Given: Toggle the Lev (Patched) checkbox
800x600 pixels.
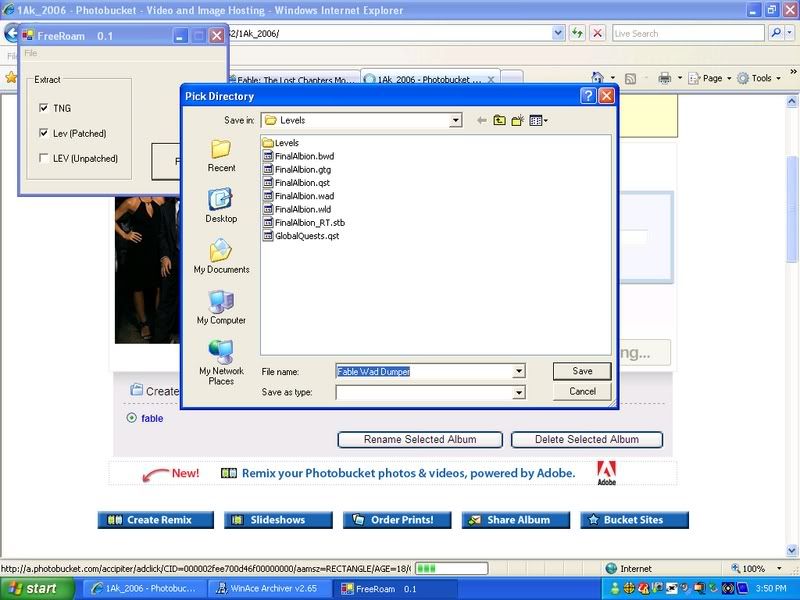Looking at the screenshot, I should pyautogui.click(x=43, y=133).
